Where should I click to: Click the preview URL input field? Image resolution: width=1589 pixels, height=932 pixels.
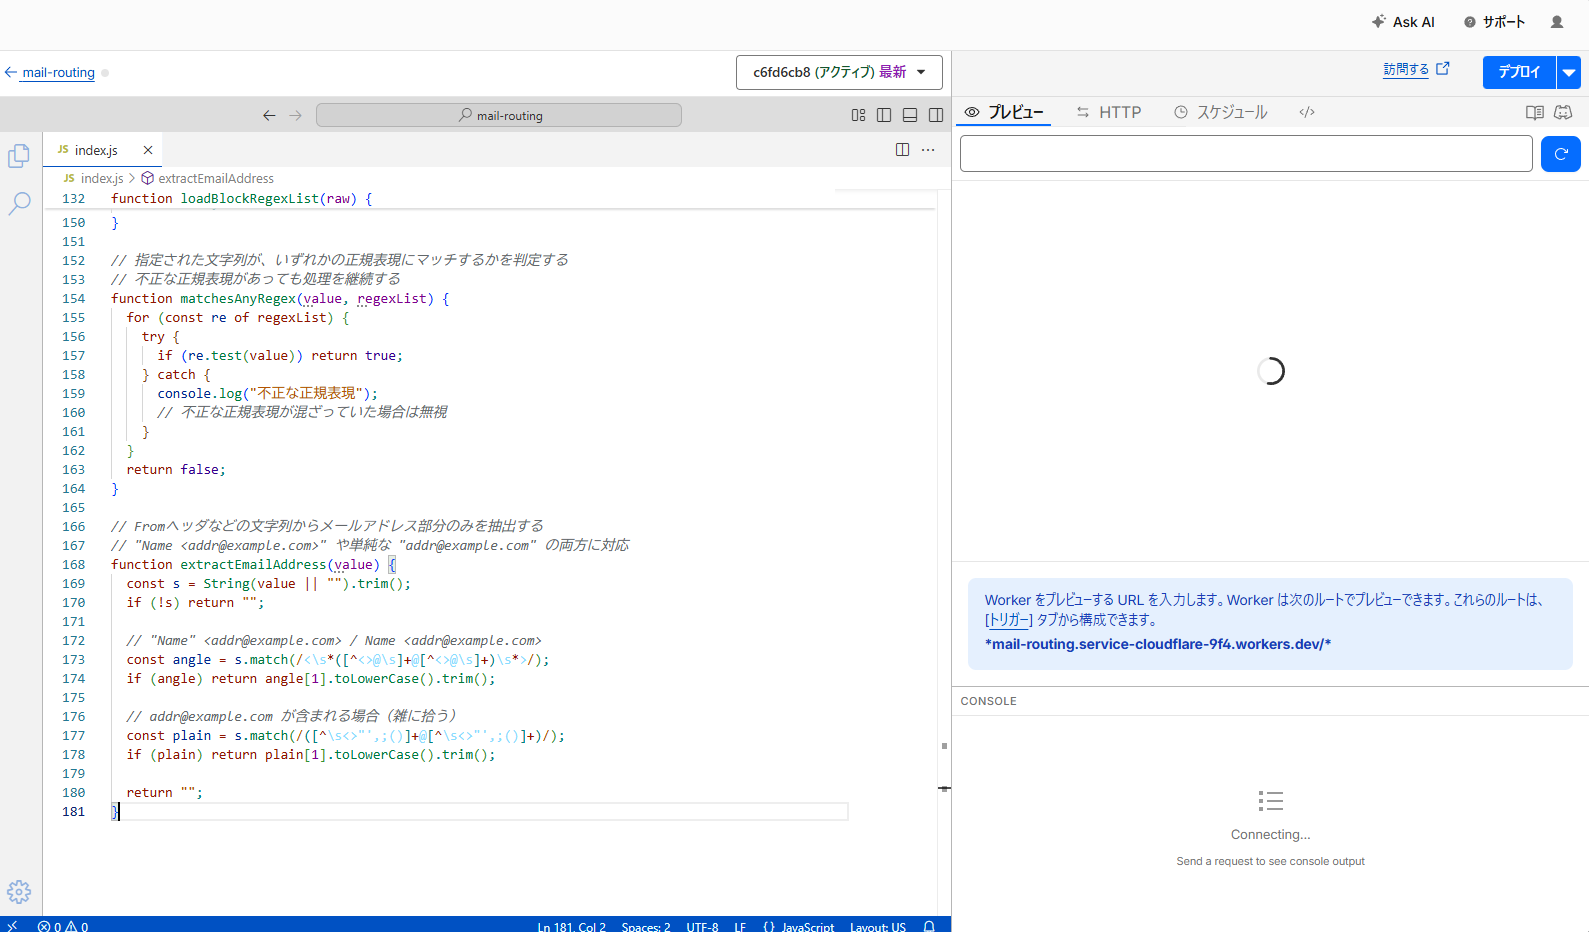[1246, 154]
